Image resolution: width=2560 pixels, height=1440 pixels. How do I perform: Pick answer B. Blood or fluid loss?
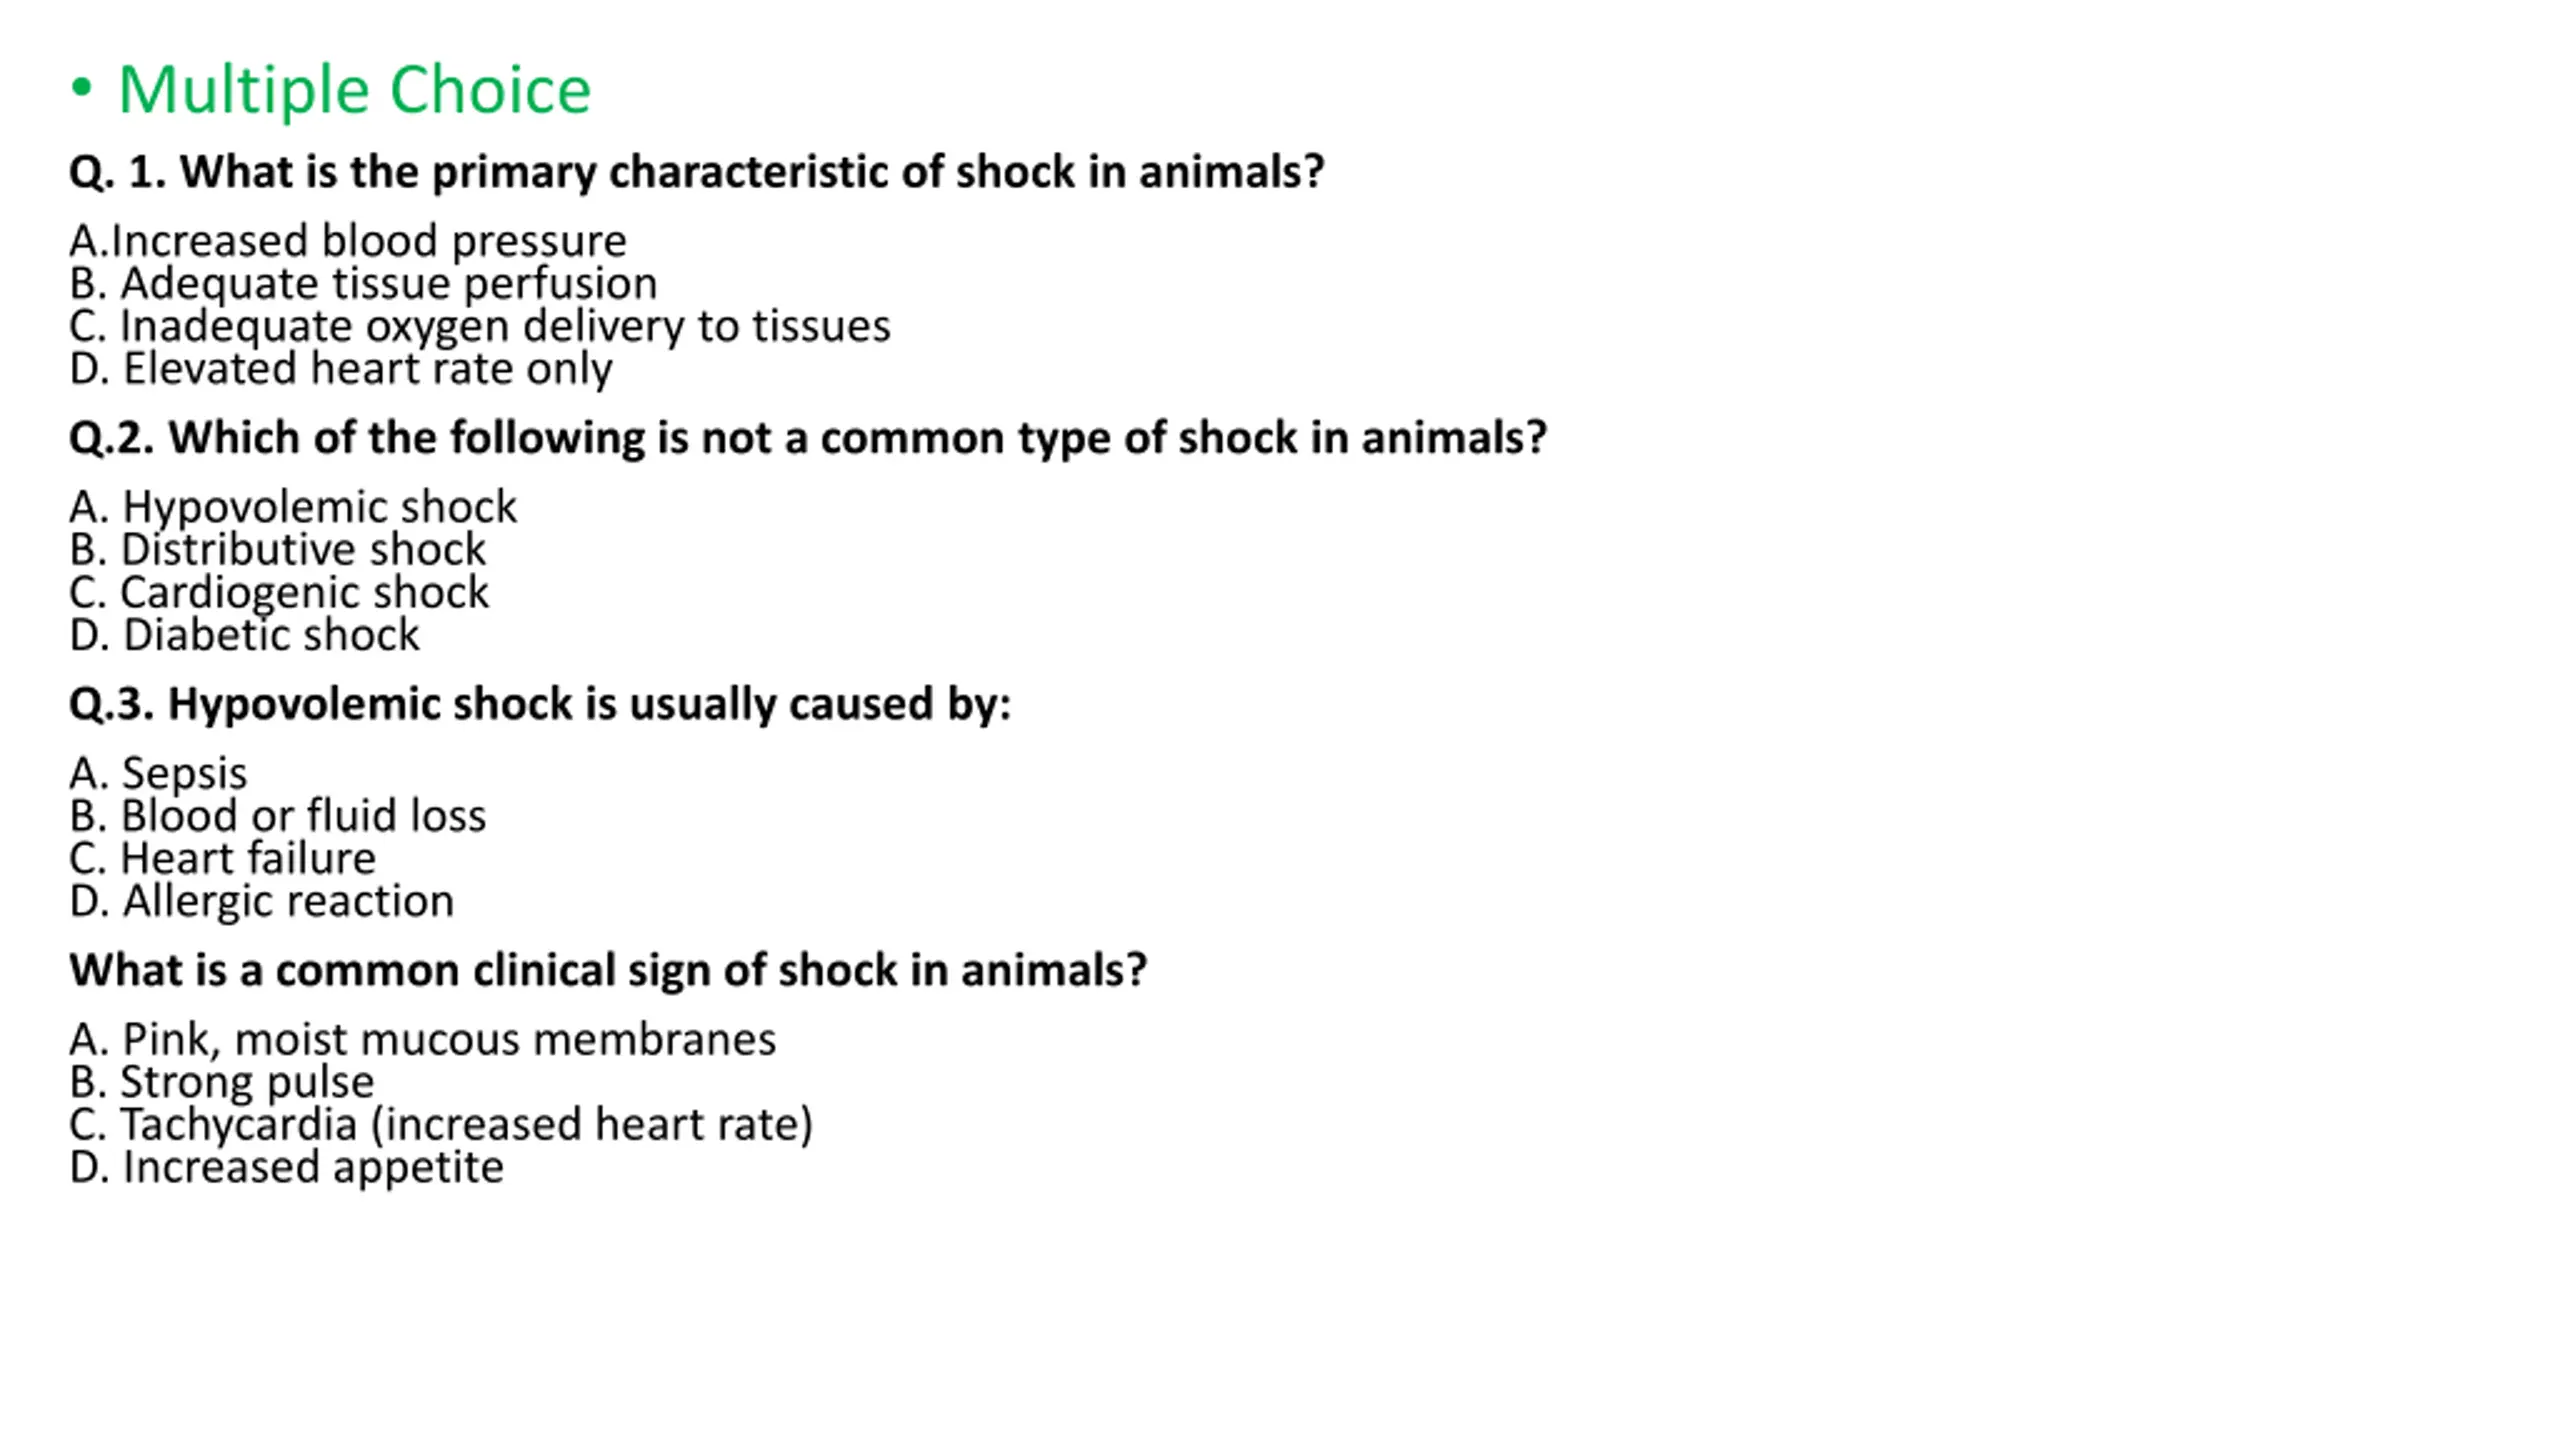click(278, 816)
